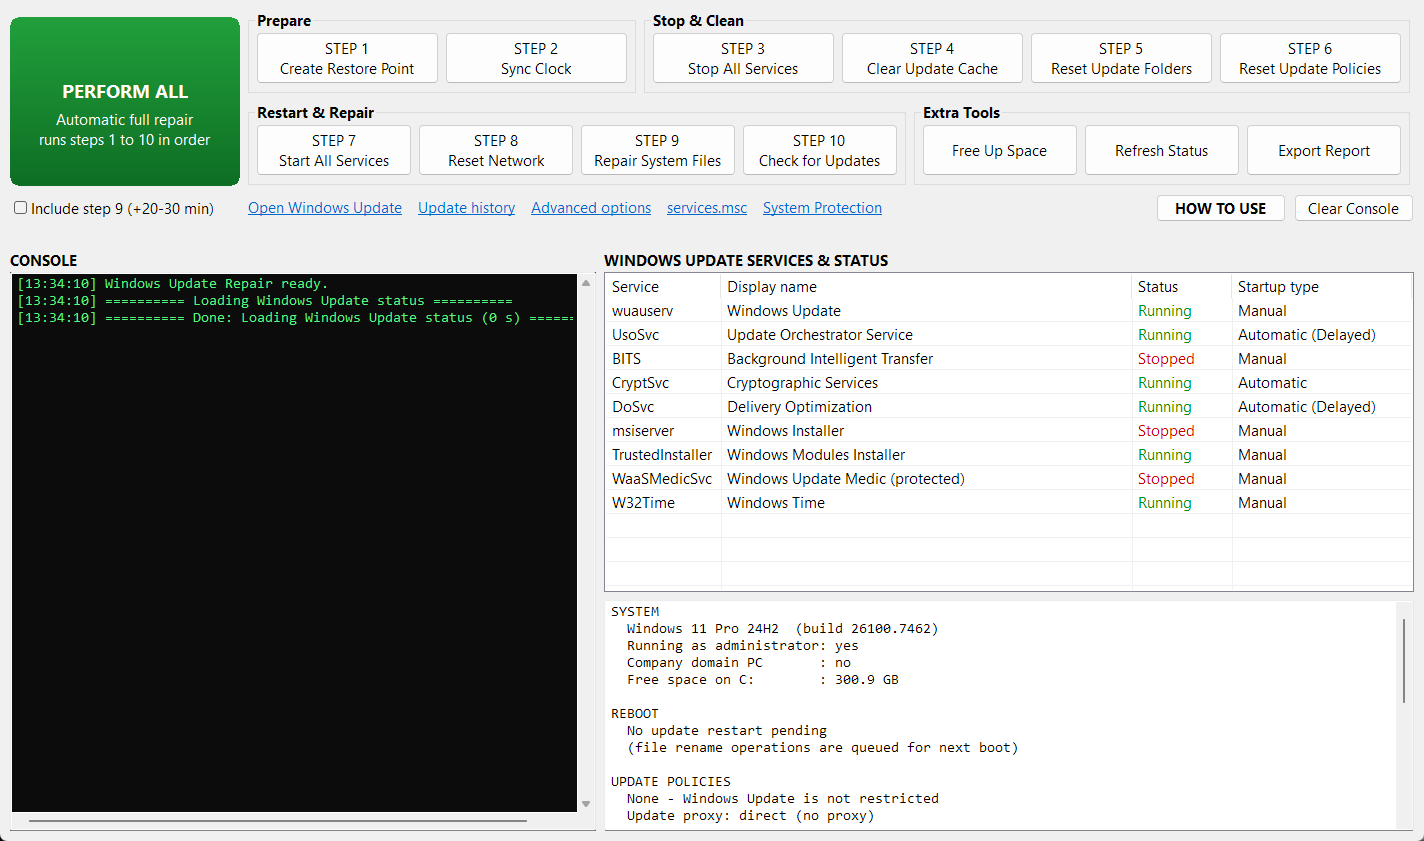Screen dimensions: 1424x841
Task: Select the BITS service row
Action: click(1009, 359)
